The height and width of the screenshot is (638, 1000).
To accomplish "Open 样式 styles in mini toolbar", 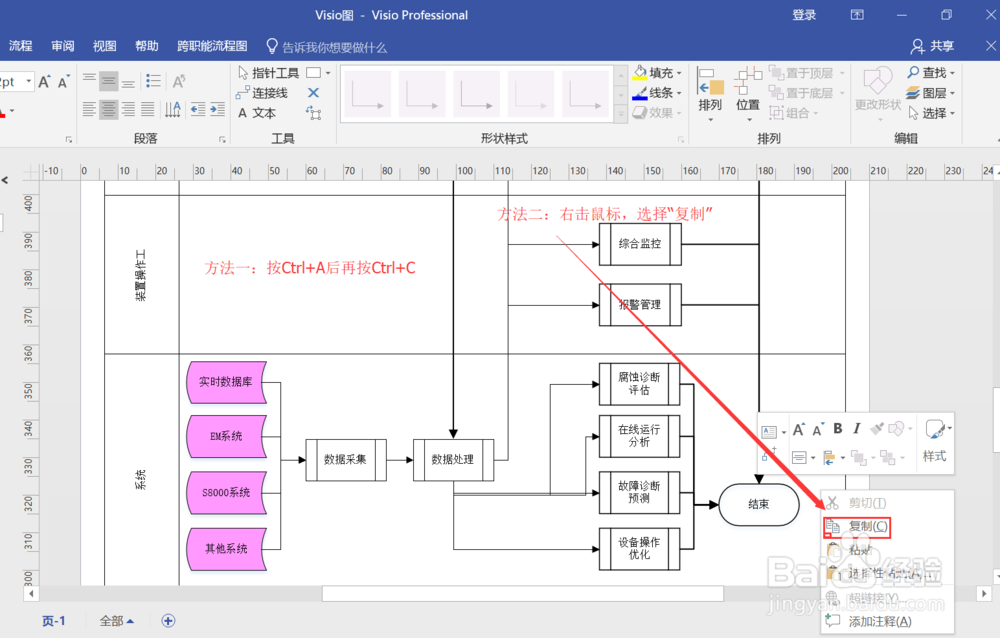I will [x=935, y=440].
